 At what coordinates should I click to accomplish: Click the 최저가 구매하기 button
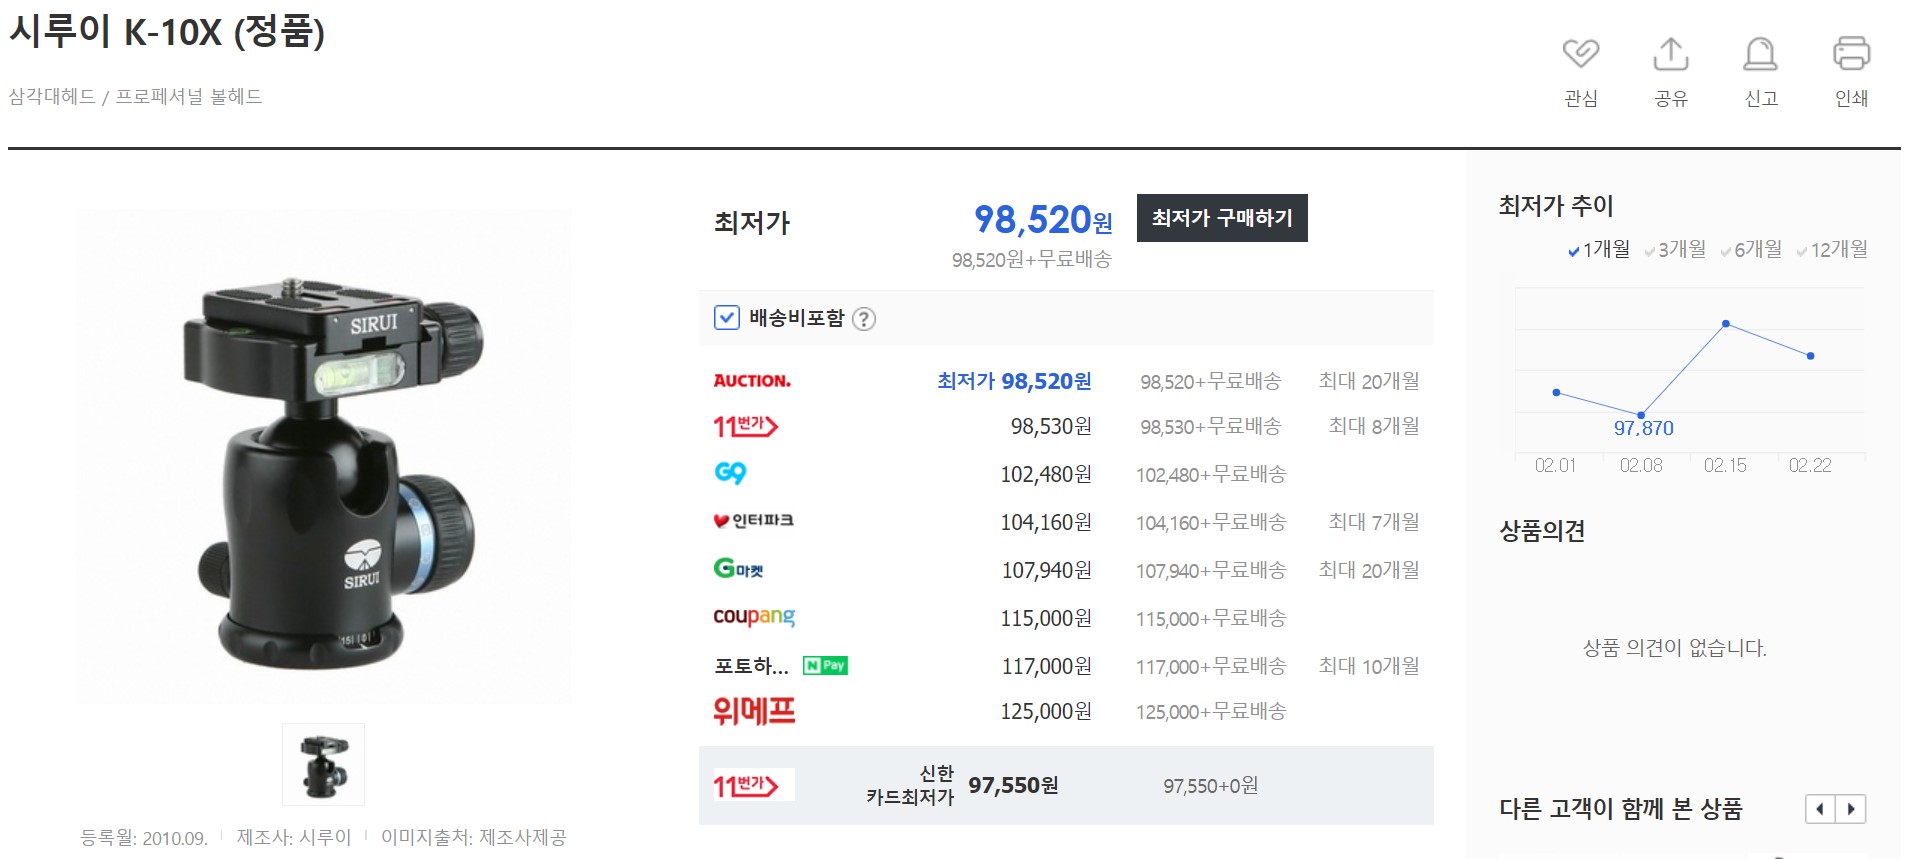pos(1222,218)
